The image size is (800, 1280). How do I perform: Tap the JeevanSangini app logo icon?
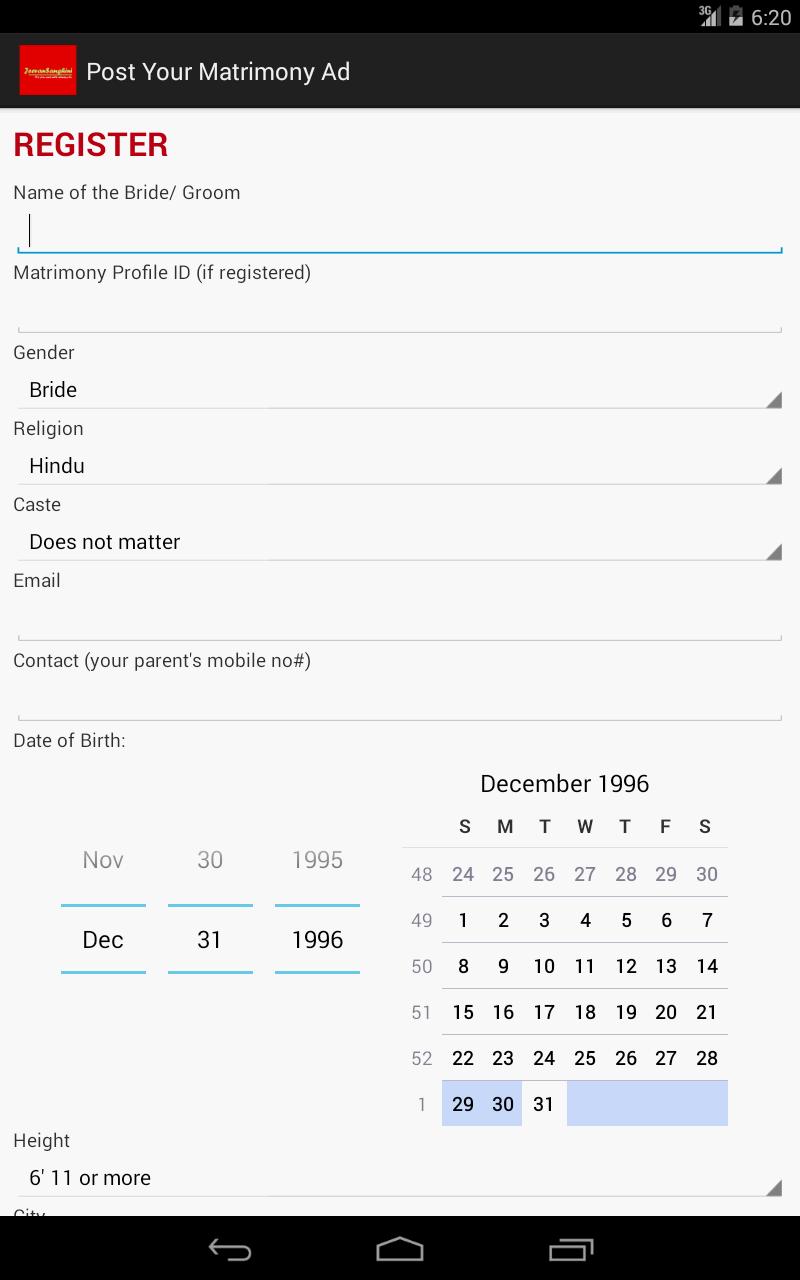[47, 71]
